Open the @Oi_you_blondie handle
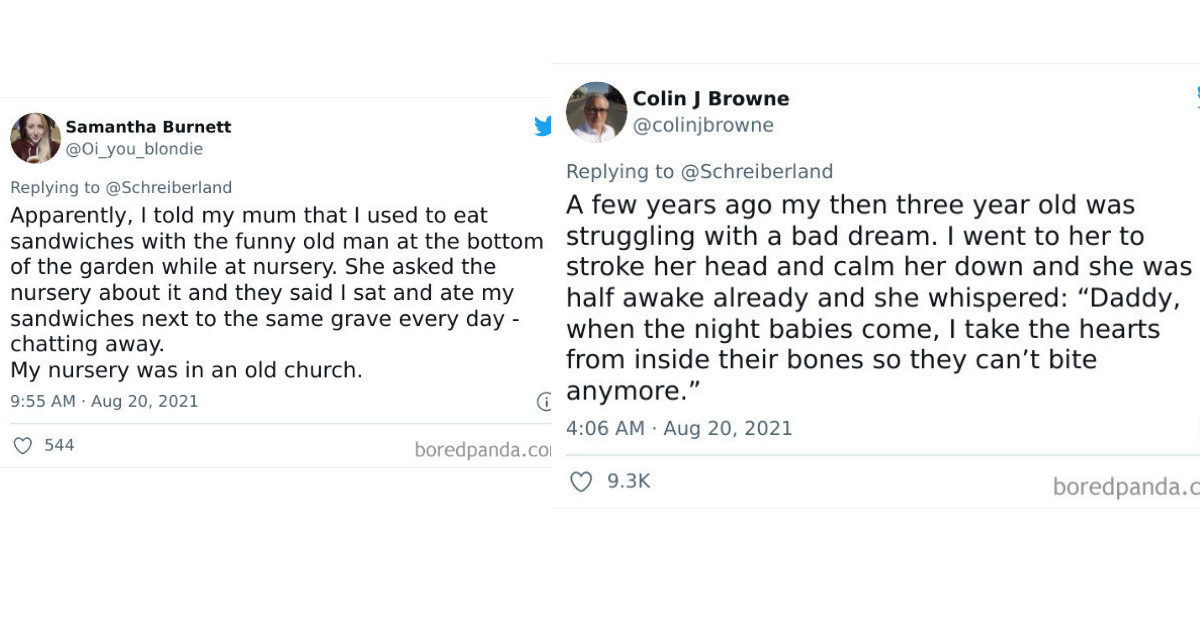The height and width of the screenshot is (628, 1200). coord(134,149)
